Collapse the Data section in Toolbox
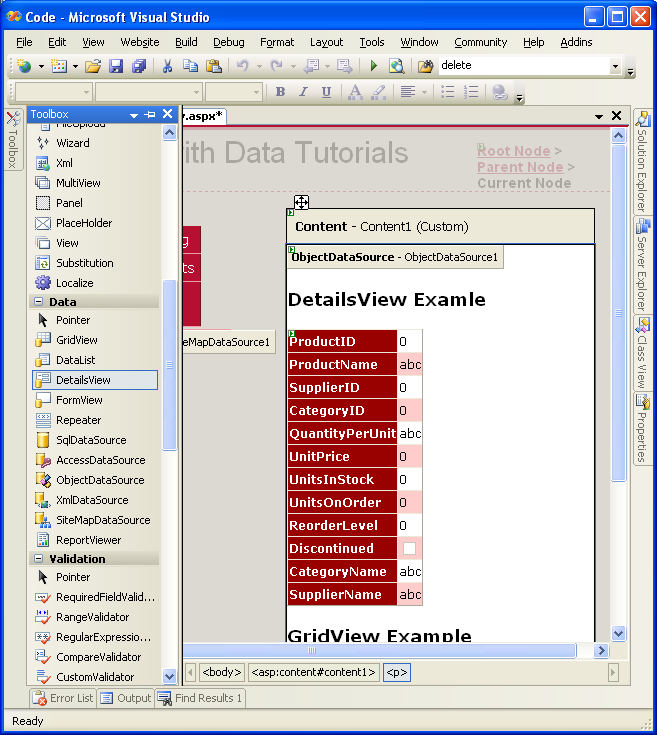The image size is (657, 735). (38, 301)
